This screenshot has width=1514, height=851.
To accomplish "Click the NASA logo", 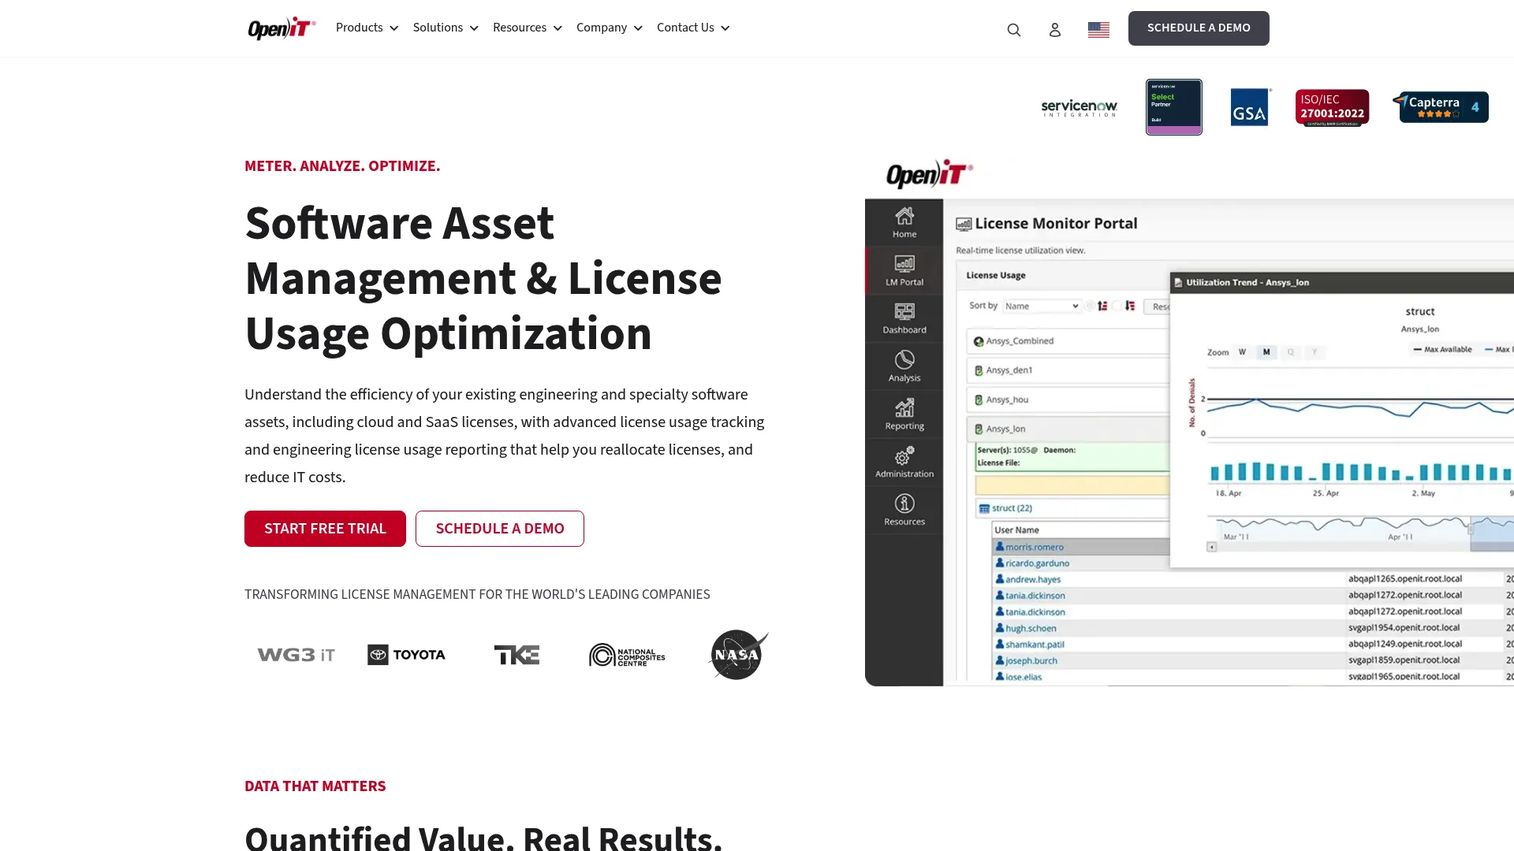I will pyautogui.click(x=739, y=655).
